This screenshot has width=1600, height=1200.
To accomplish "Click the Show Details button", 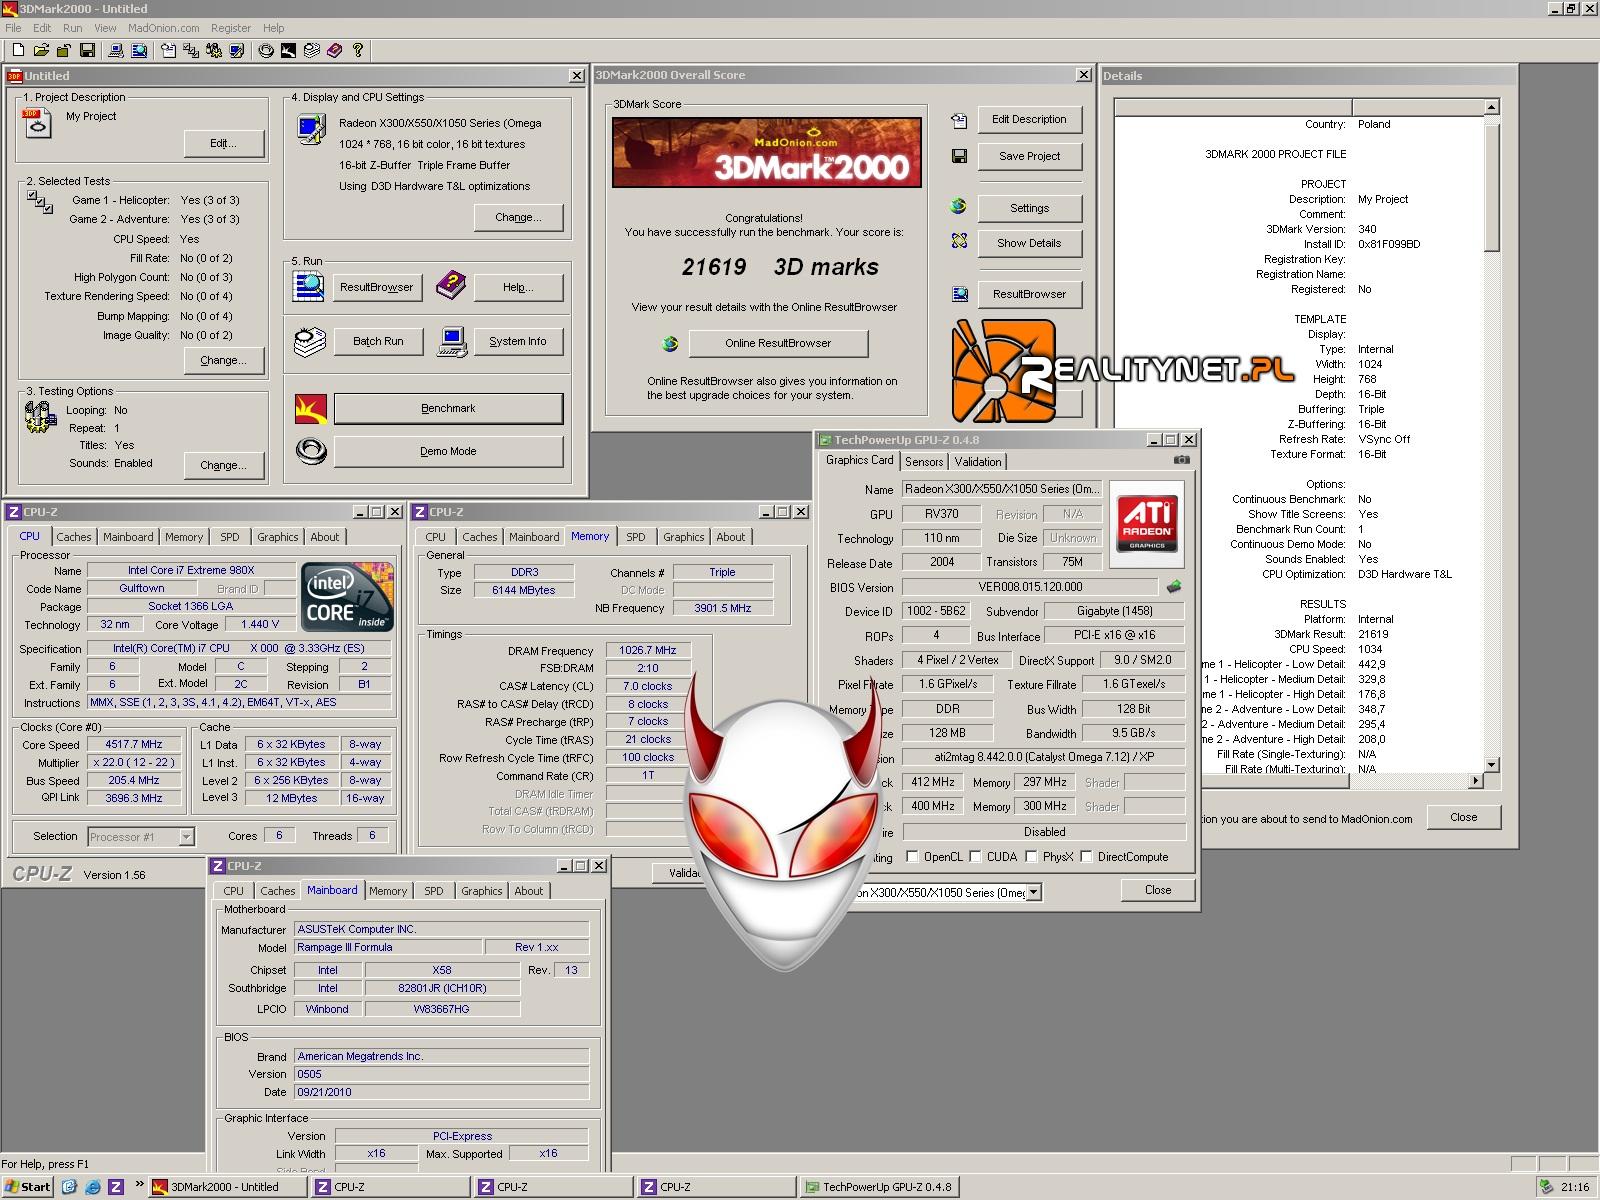I will tap(1030, 243).
